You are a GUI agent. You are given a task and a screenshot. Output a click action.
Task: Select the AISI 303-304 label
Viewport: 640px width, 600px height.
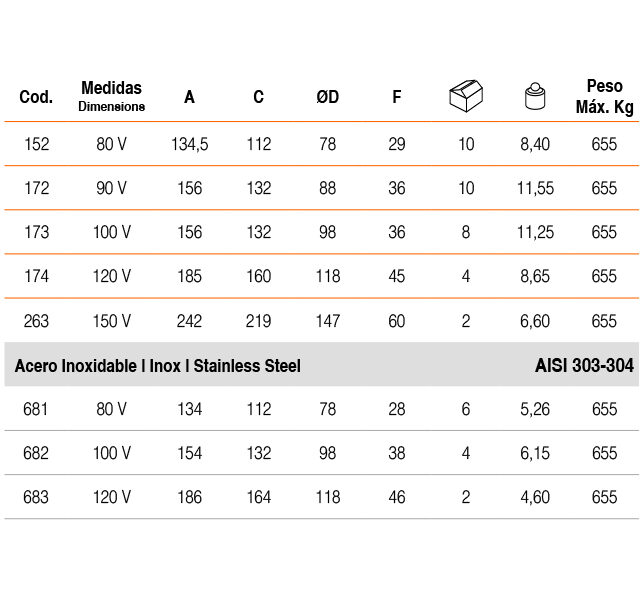point(584,365)
